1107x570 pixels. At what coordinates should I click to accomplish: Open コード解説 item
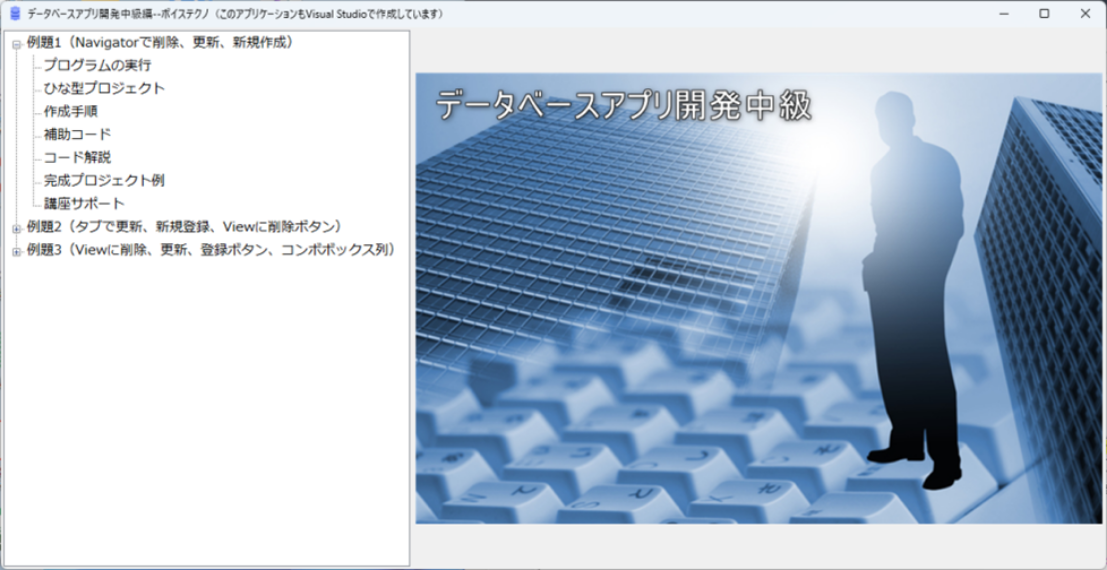coord(77,158)
